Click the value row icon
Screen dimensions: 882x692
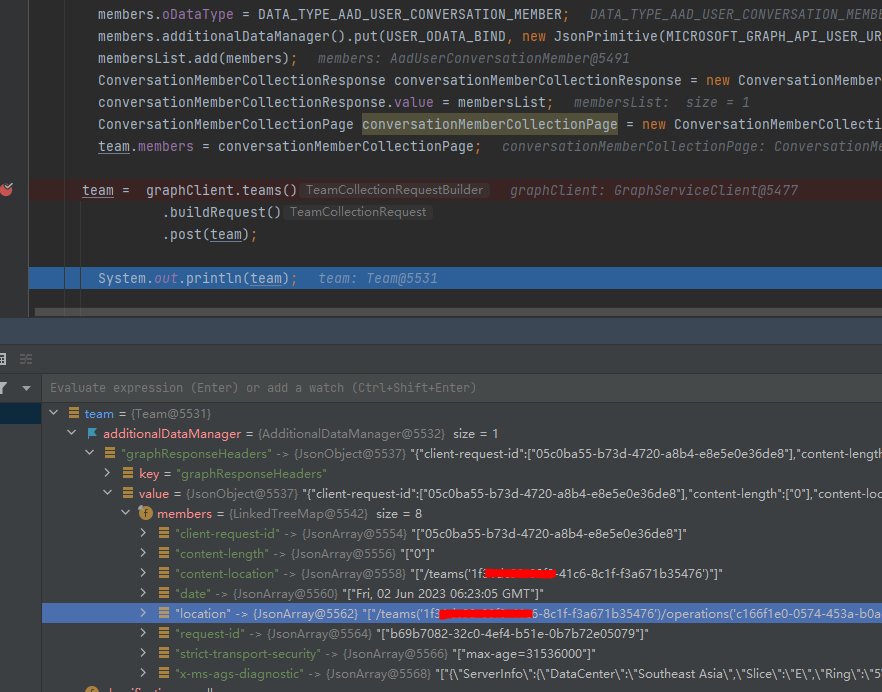128,493
